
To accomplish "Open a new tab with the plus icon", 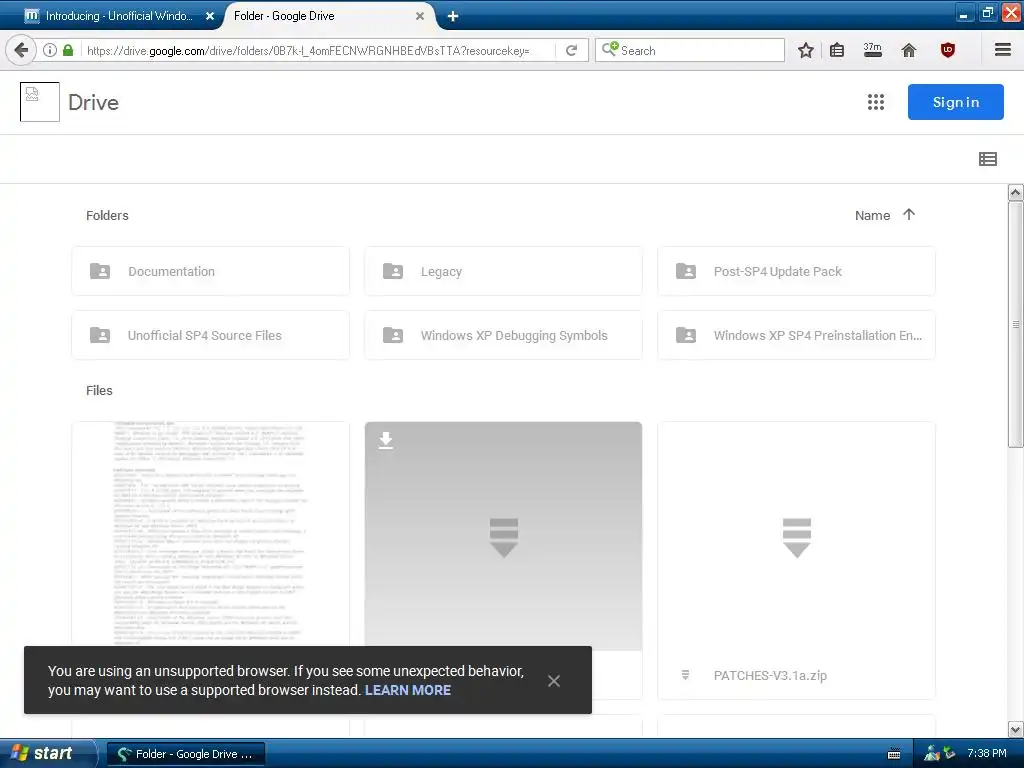I will pos(453,16).
